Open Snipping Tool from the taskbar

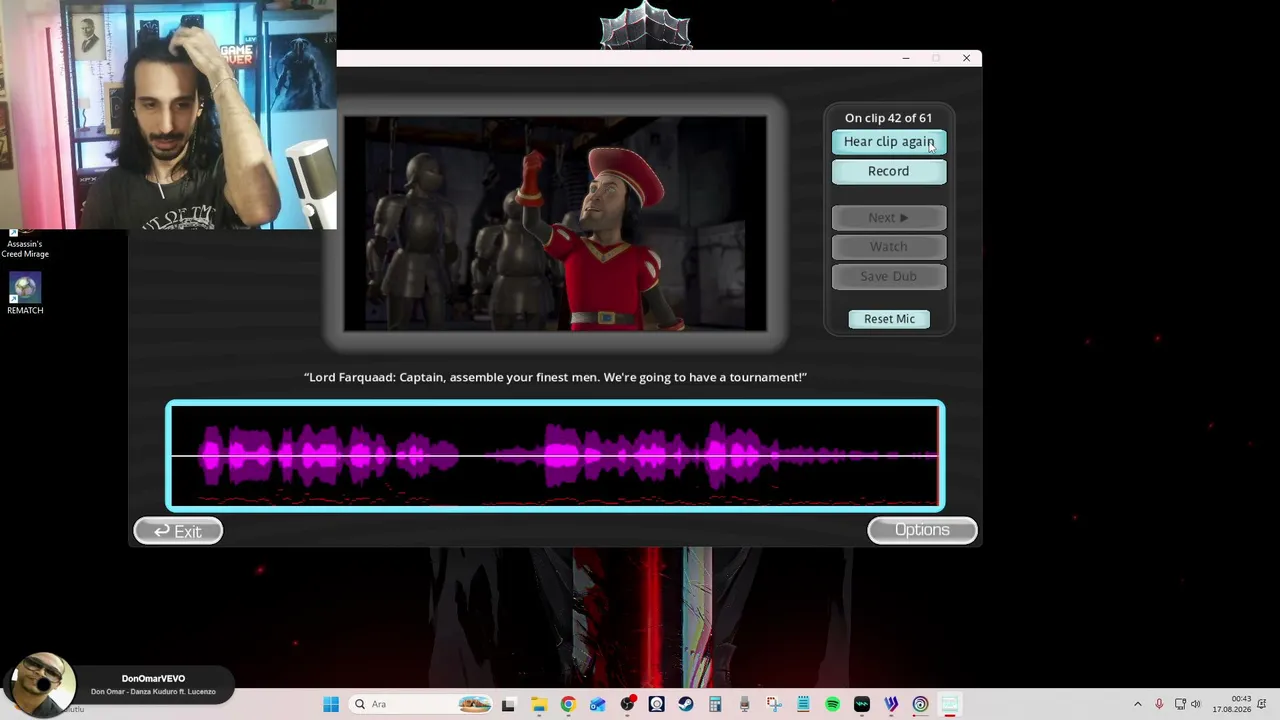pos(774,704)
